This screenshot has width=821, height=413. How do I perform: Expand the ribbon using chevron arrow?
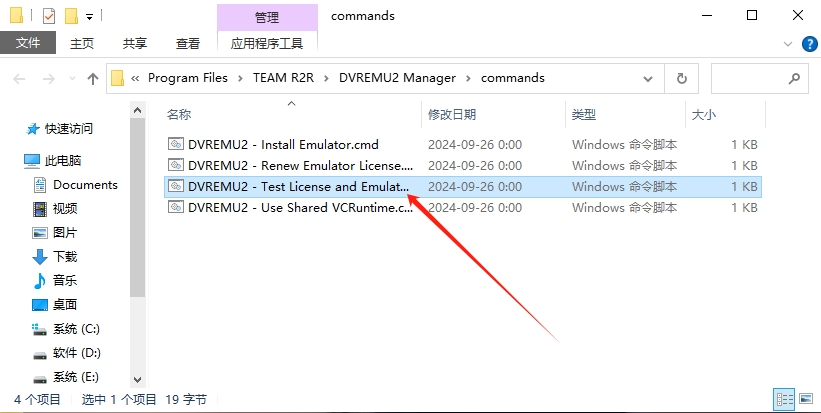(789, 43)
